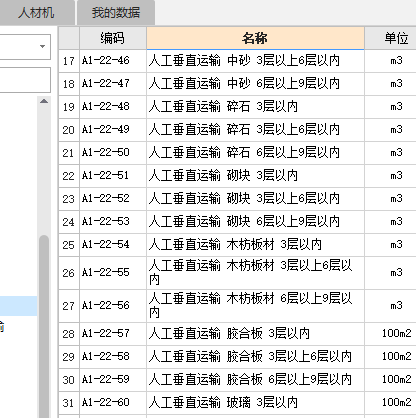Open the 我的数据 tab
The image size is (416, 418).
coord(116,13)
